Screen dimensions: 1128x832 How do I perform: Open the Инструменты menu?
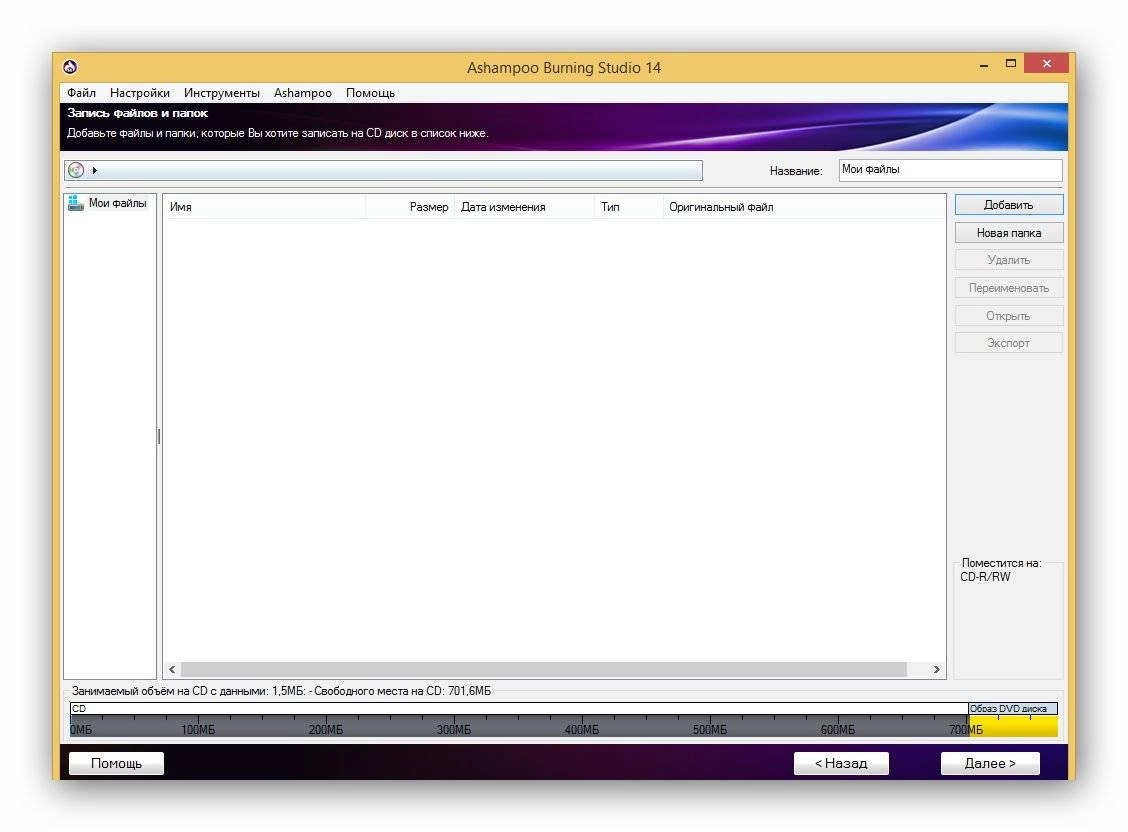pos(222,93)
